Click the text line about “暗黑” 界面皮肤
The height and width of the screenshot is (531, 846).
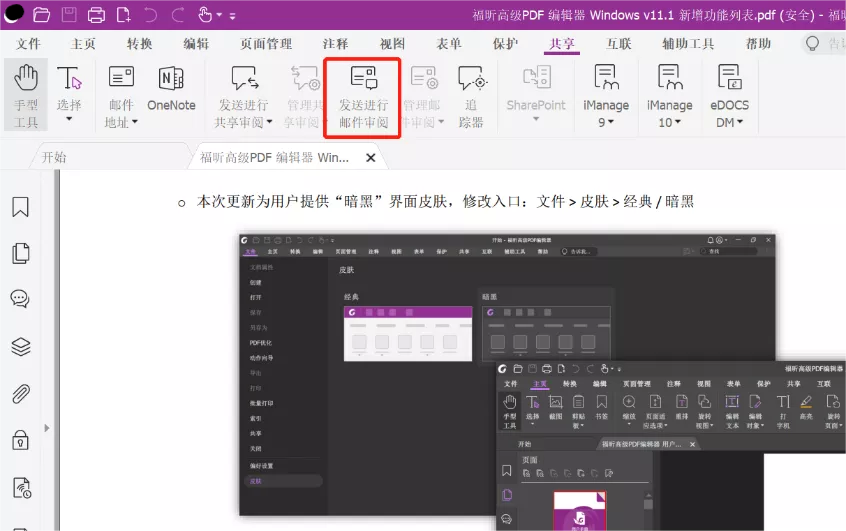coord(445,202)
